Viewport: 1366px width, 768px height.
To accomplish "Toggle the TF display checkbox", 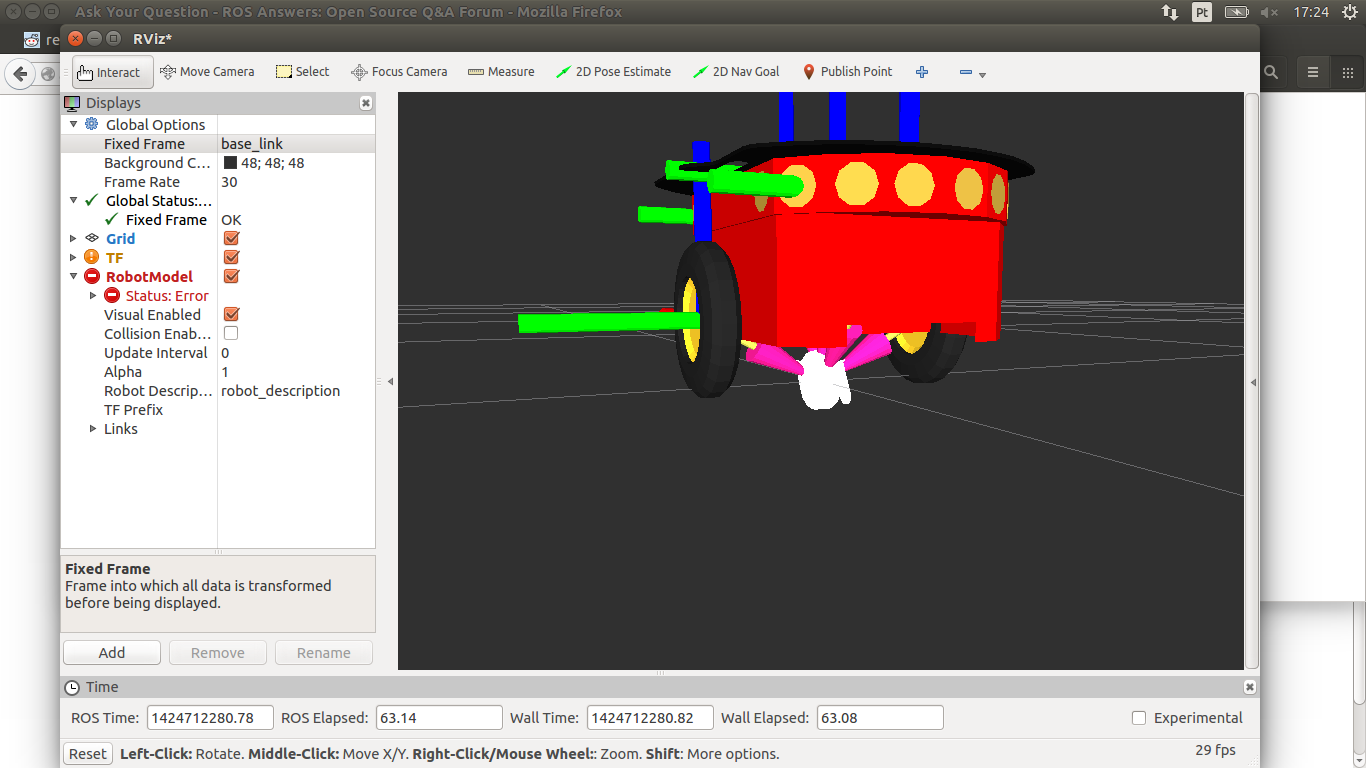I will (x=231, y=257).
